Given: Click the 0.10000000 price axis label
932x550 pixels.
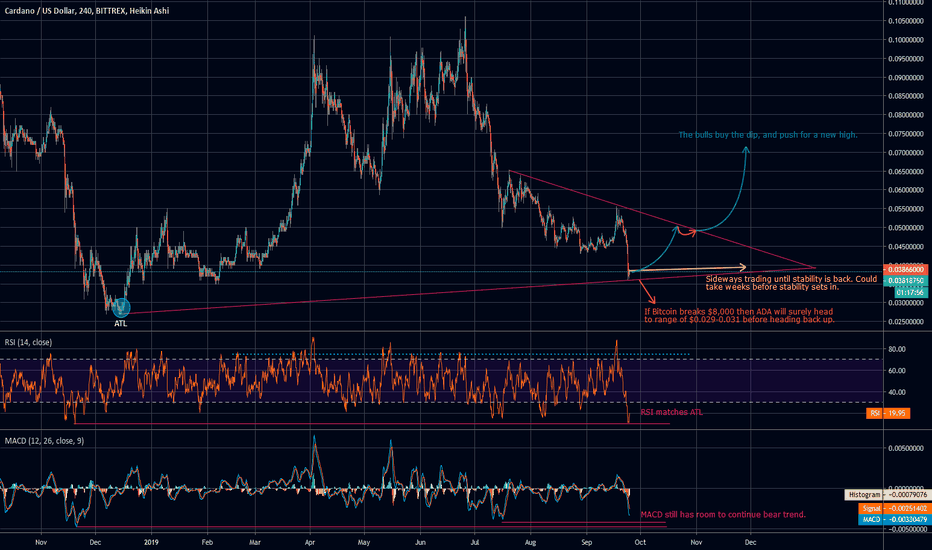Looking at the screenshot, I should pos(906,40).
